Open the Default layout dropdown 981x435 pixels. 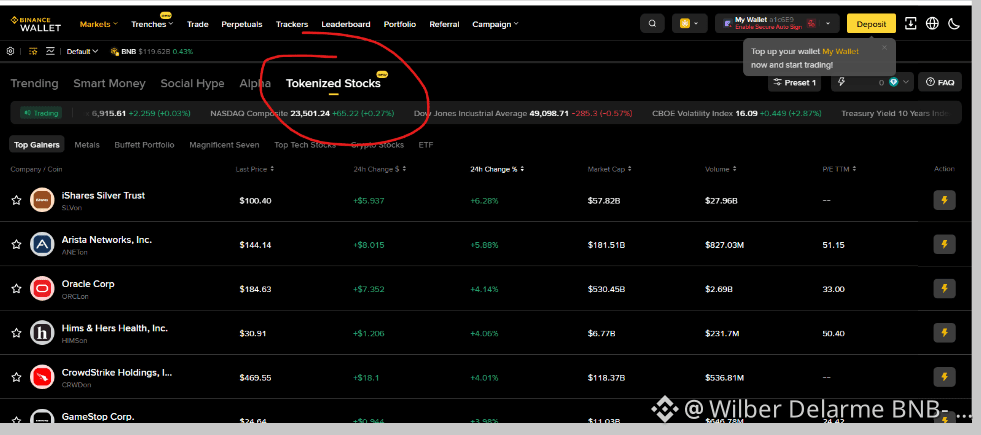(82, 51)
